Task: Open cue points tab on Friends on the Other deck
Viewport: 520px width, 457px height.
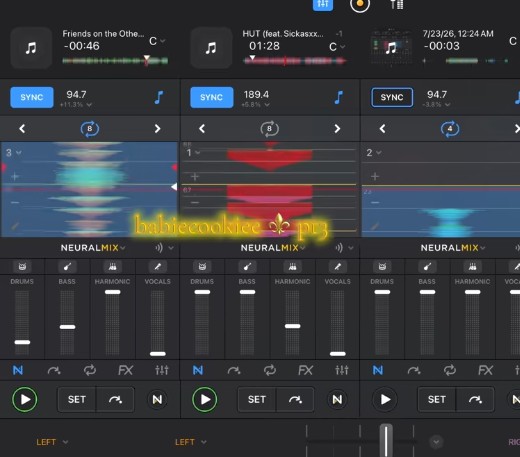Action: point(54,370)
